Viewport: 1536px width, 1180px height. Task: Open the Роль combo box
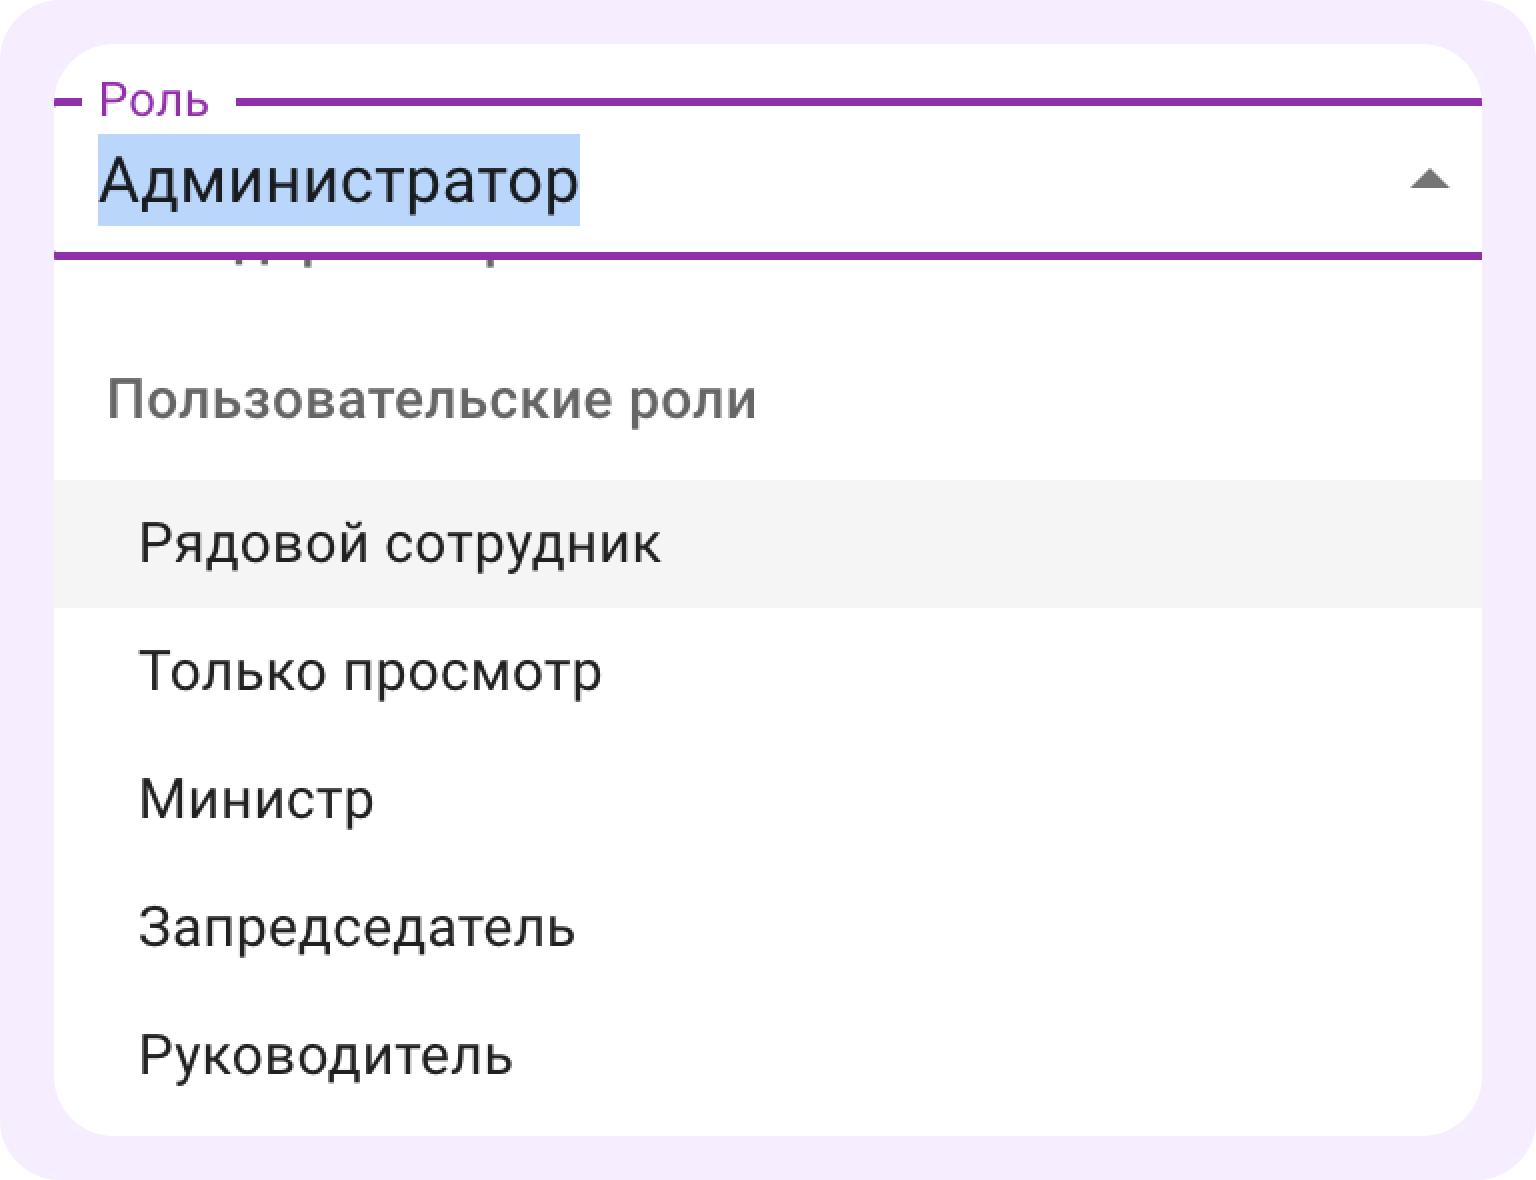tap(700, 182)
